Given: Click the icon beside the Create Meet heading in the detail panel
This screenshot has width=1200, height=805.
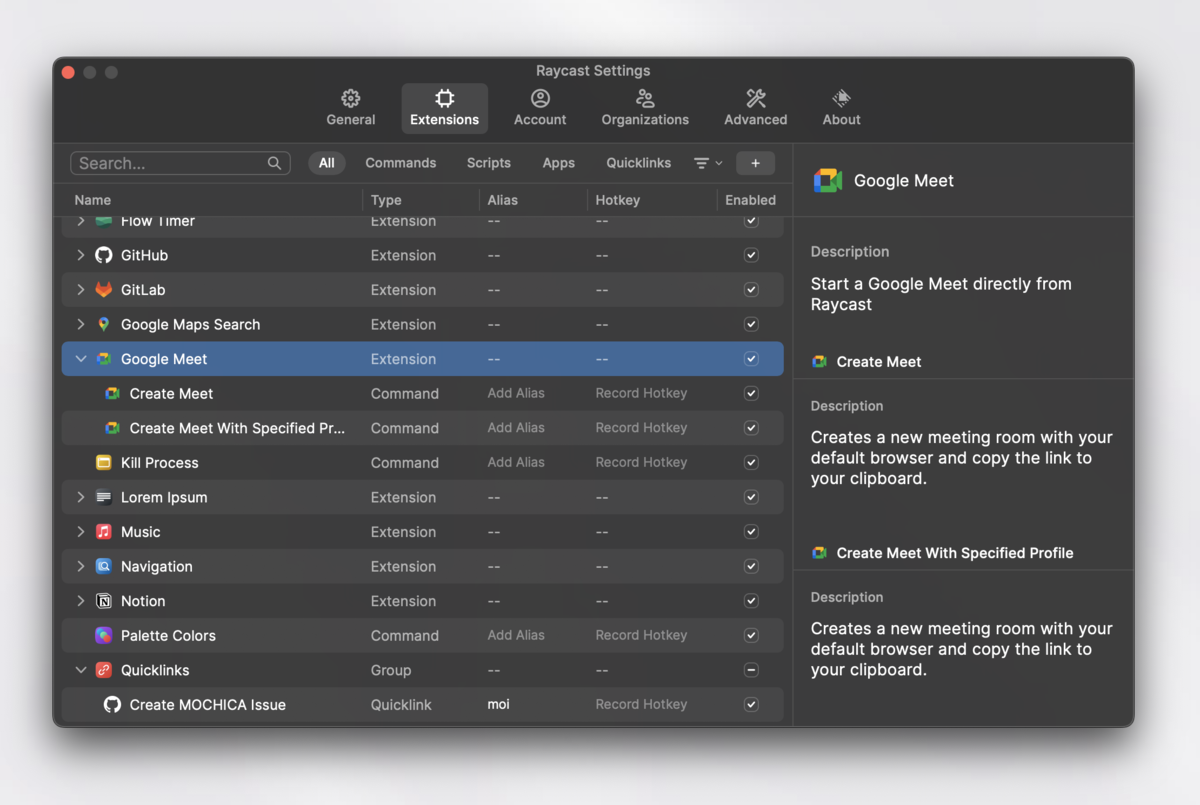Looking at the screenshot, I should [x=819, y=362].
